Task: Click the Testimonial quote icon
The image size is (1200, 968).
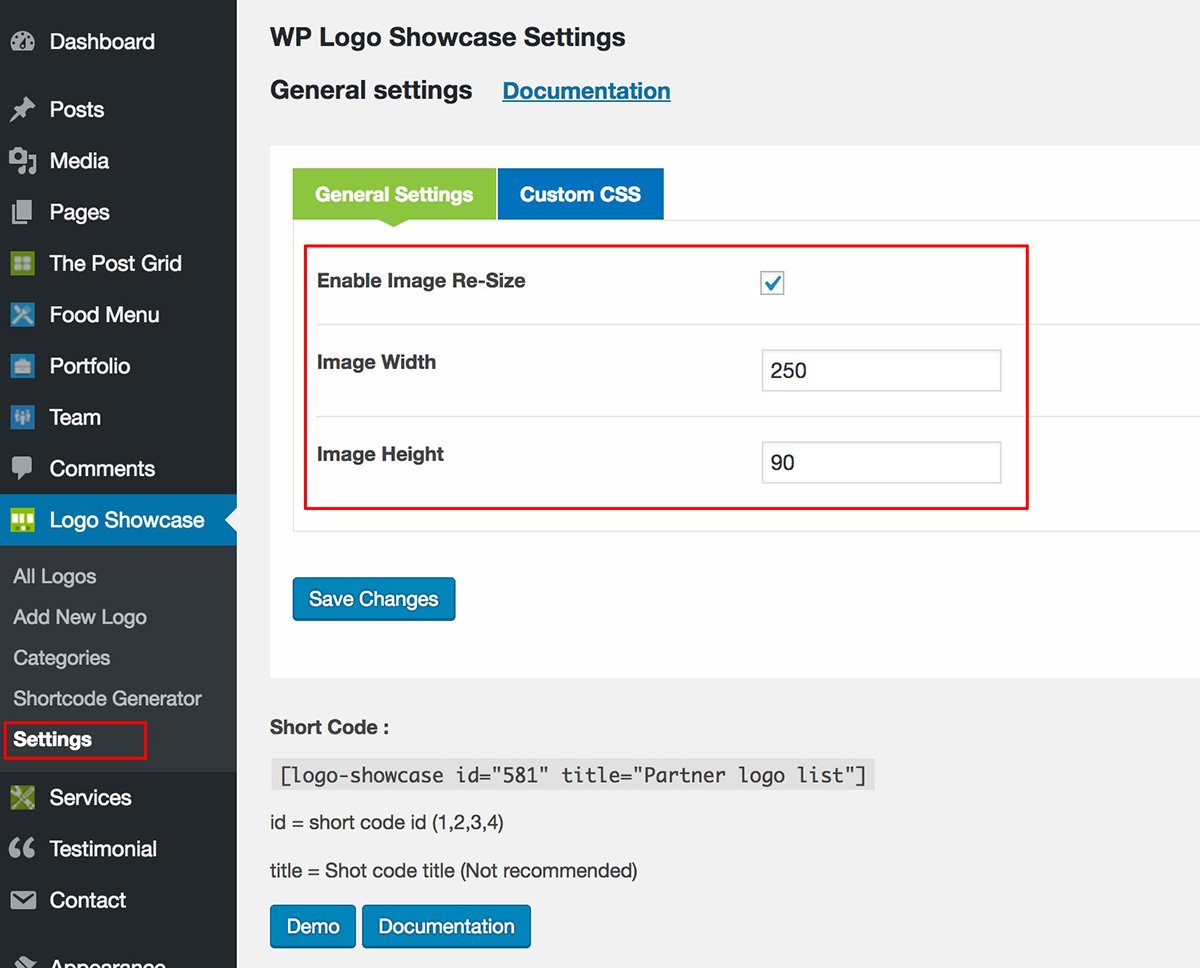Action: pos(22,849)
